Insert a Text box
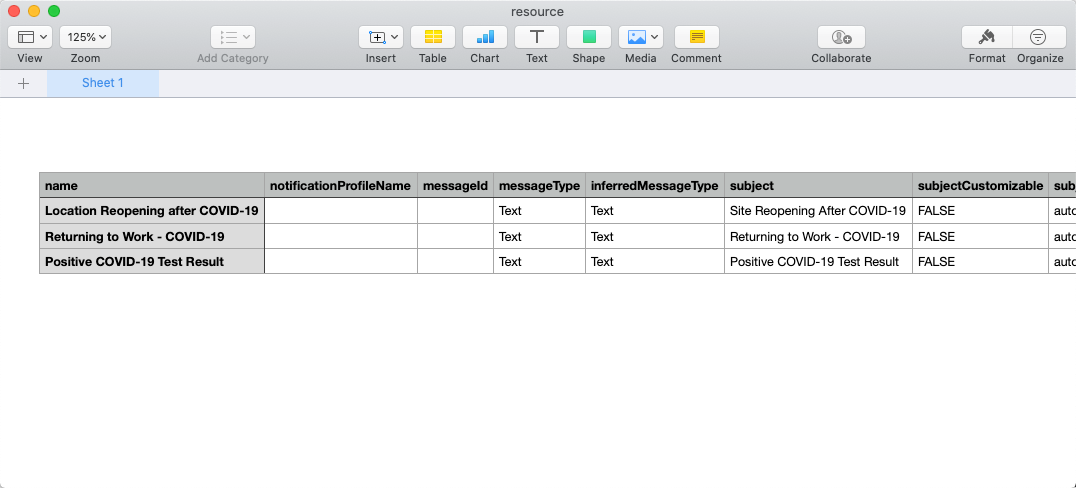 (x=537, y=37)
